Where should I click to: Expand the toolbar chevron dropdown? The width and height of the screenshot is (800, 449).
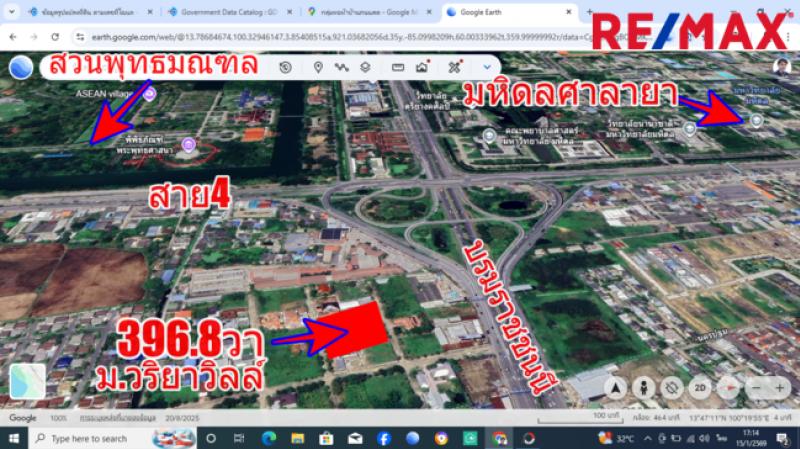(x=487, y=67)
